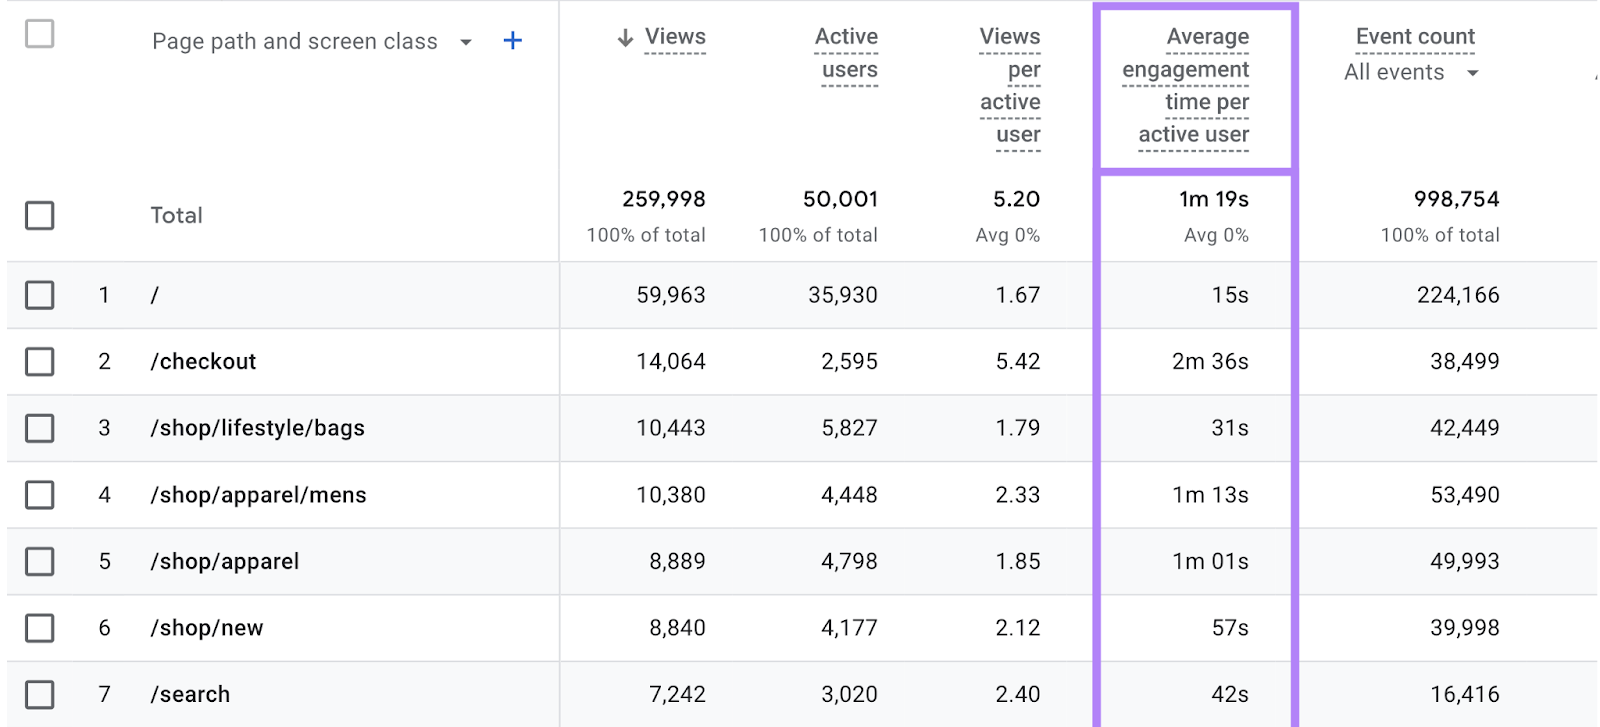Sort by the Views column header

675,37
